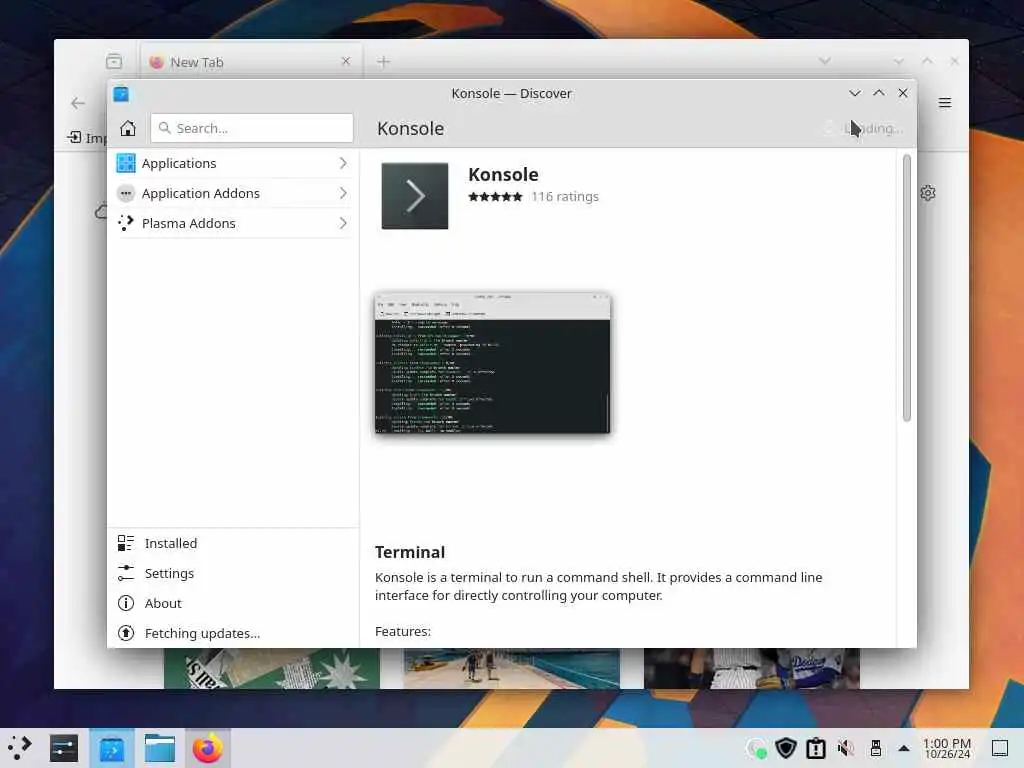Select the Applications grid icon

click(x=125, y=163)
